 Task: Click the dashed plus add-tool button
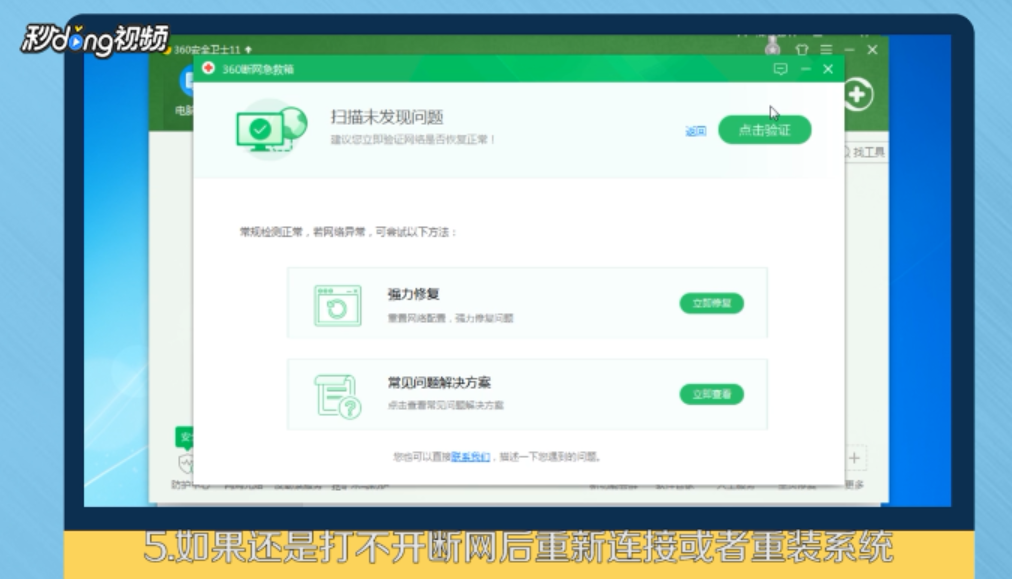pos(855,458)
